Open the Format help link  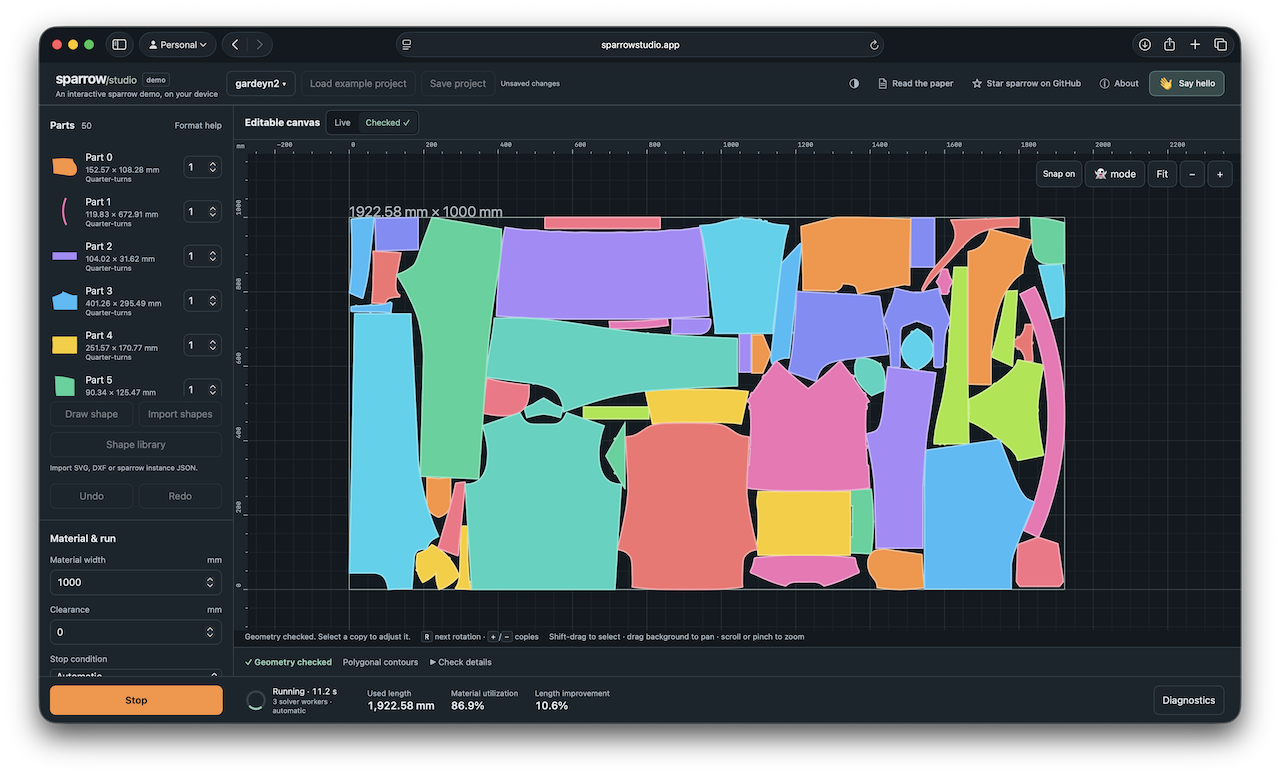(x=198, y=126)
